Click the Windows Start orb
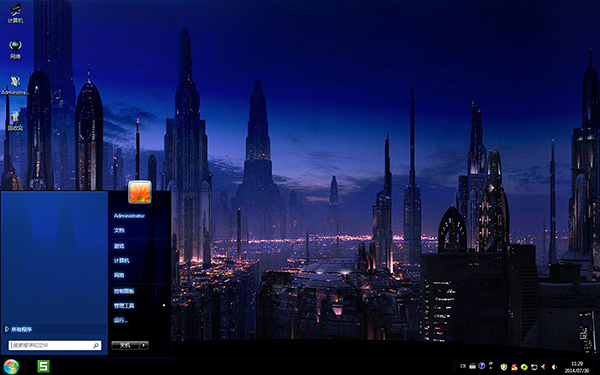Screen dimensions: 600x375 point(11,366)
